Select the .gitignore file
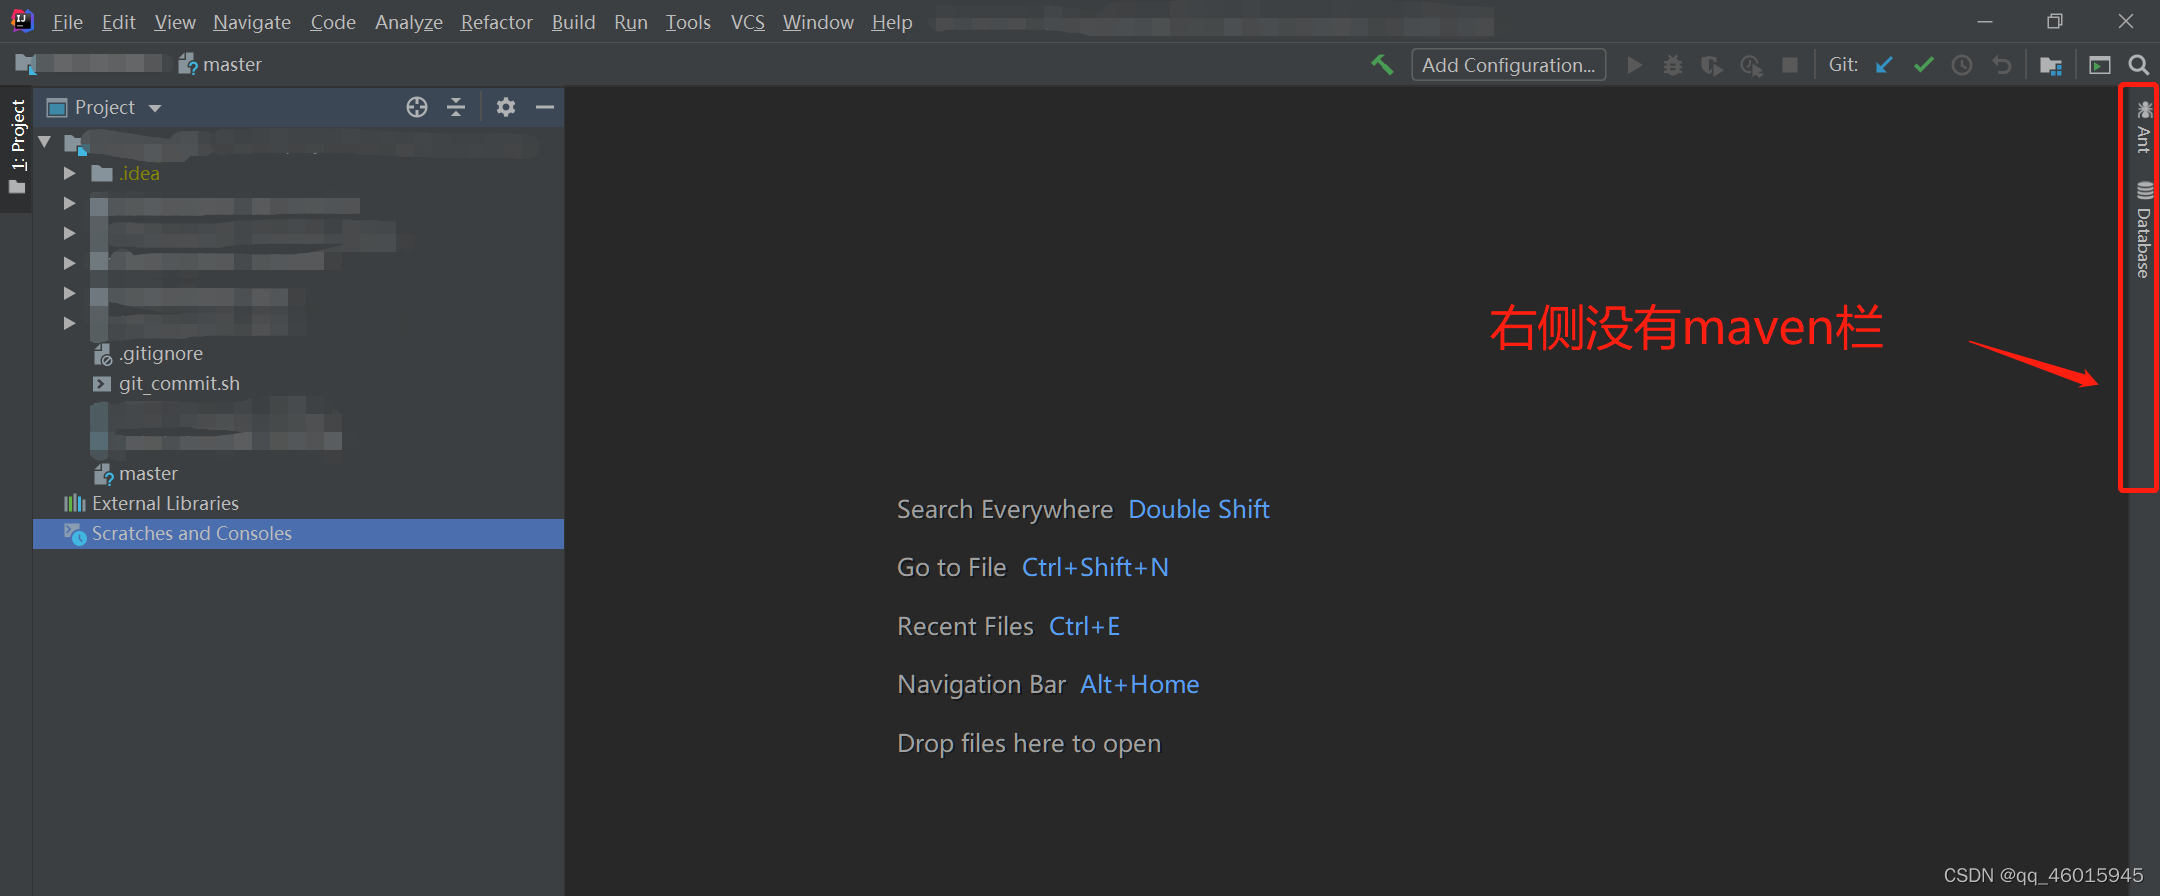 click(160, 353)
